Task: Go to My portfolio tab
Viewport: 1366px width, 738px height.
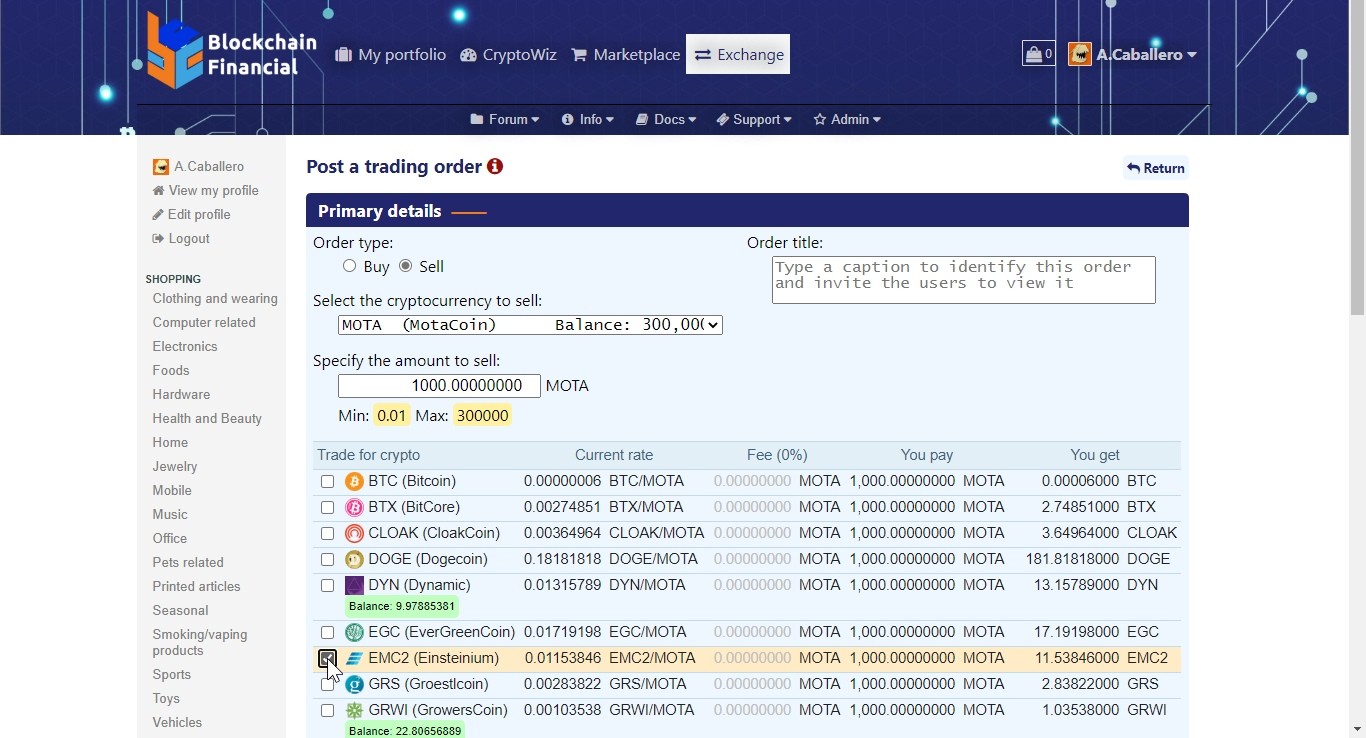Action: pyautogui.click(x=391, y=55)
